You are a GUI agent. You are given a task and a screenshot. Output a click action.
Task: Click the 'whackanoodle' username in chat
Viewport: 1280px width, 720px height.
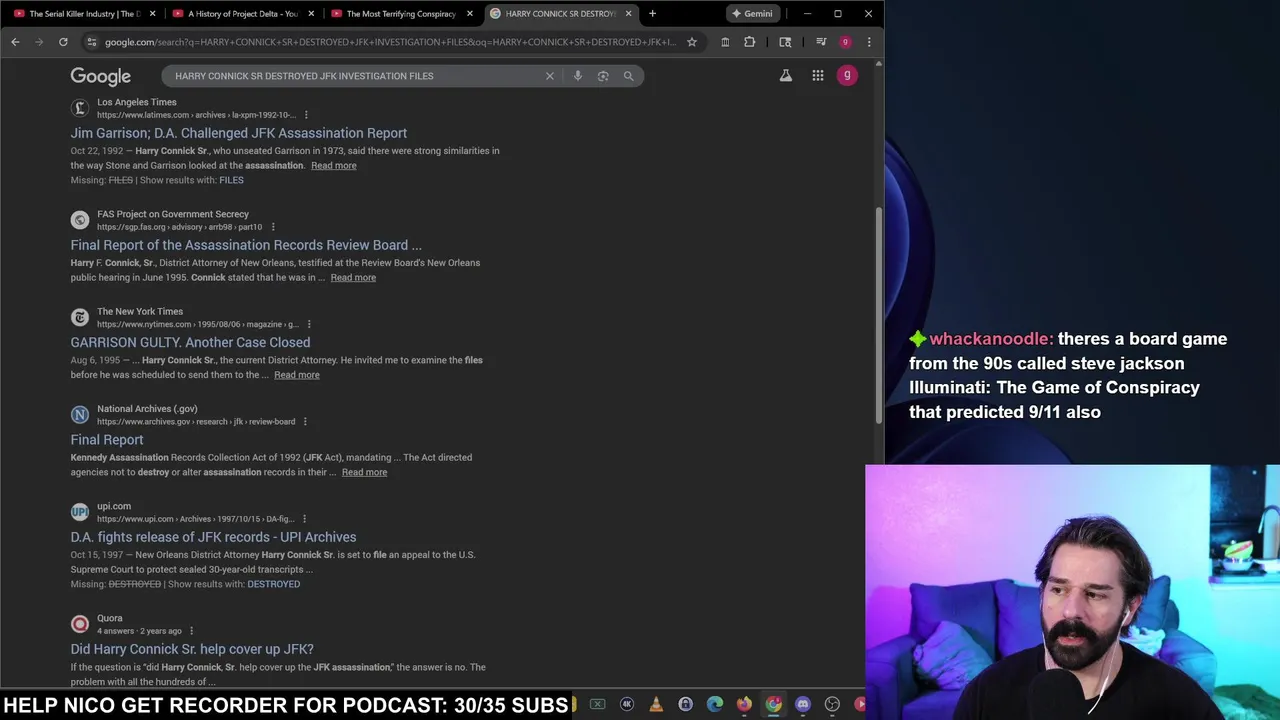point(991,339)
